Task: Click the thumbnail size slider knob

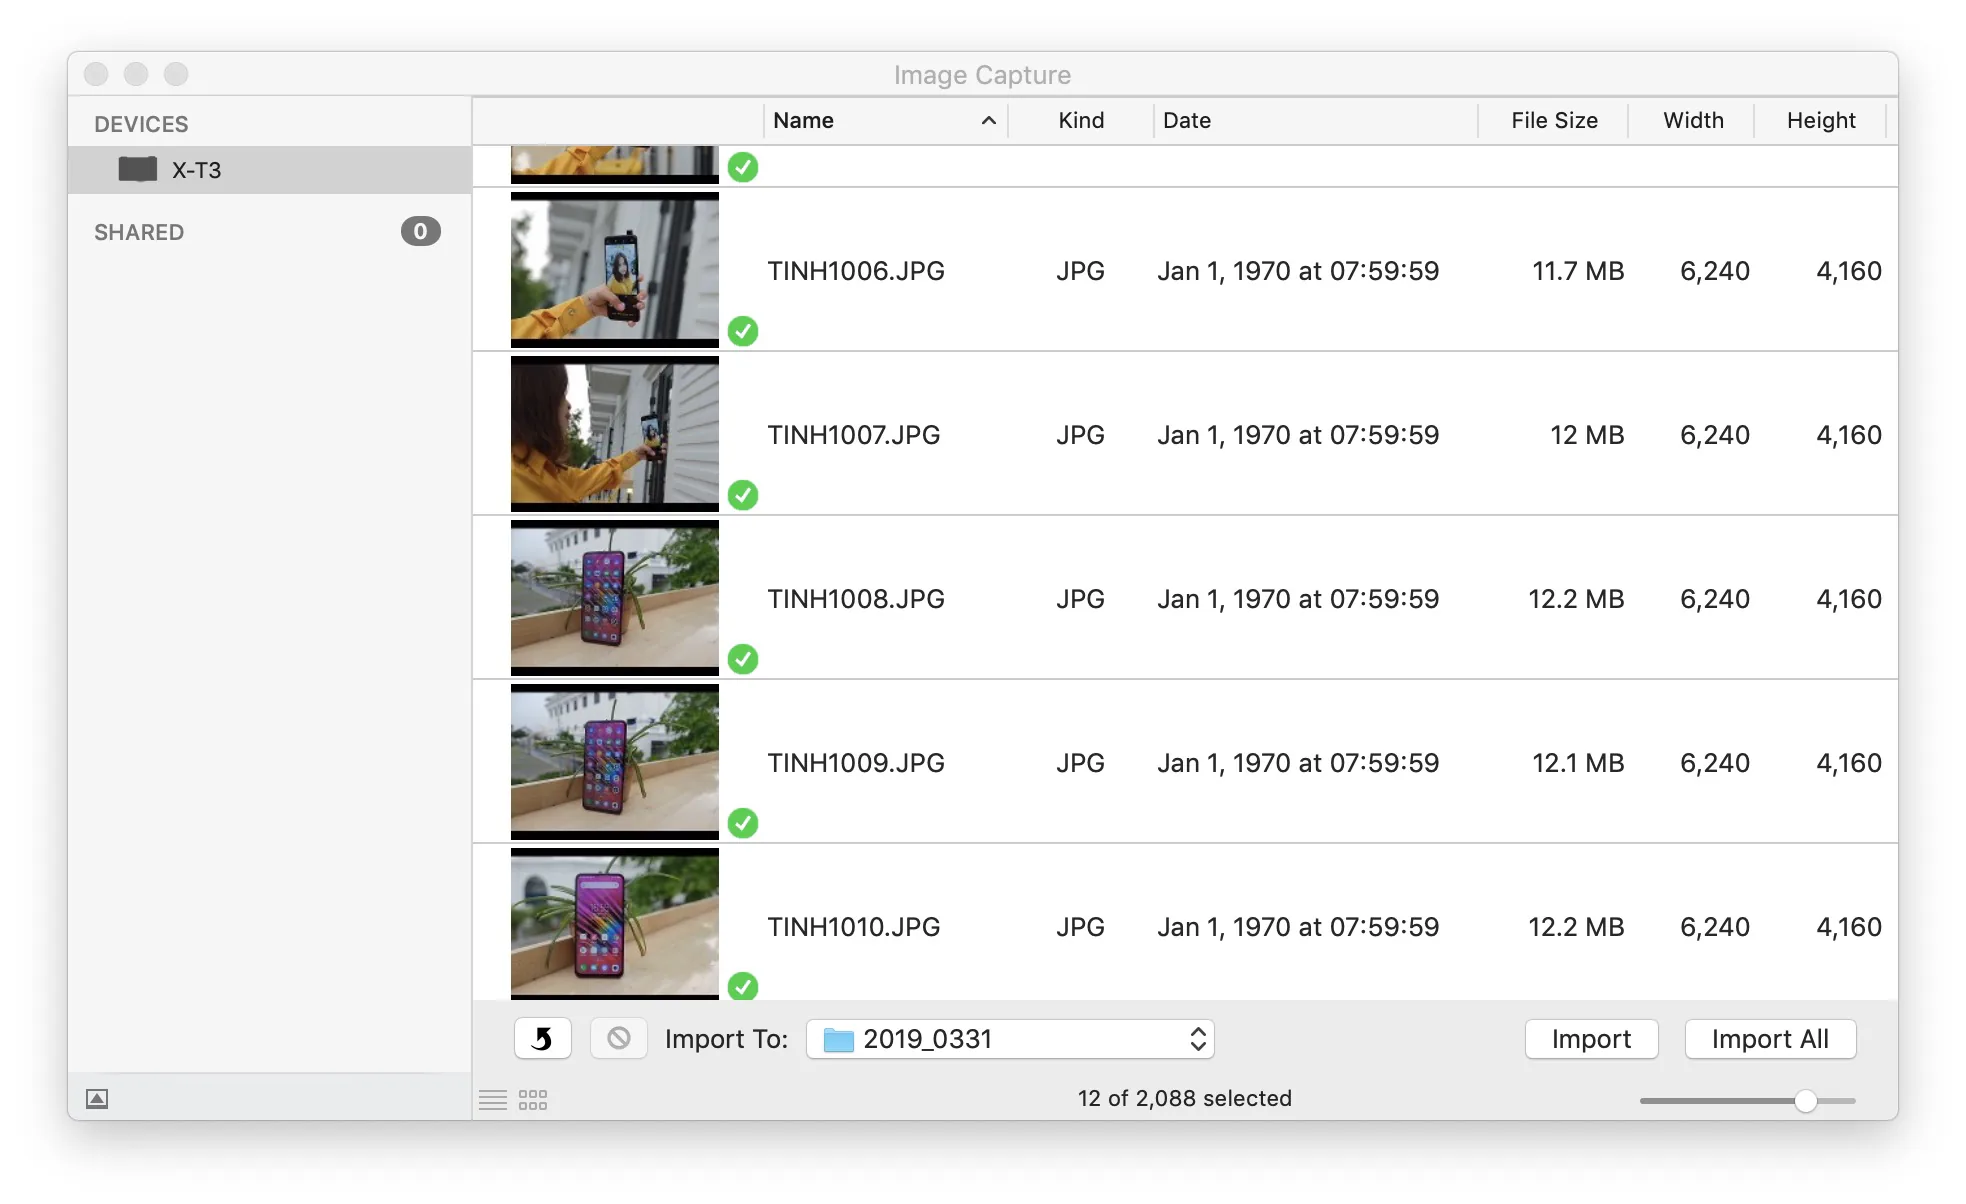Action: (1805, 1101)
